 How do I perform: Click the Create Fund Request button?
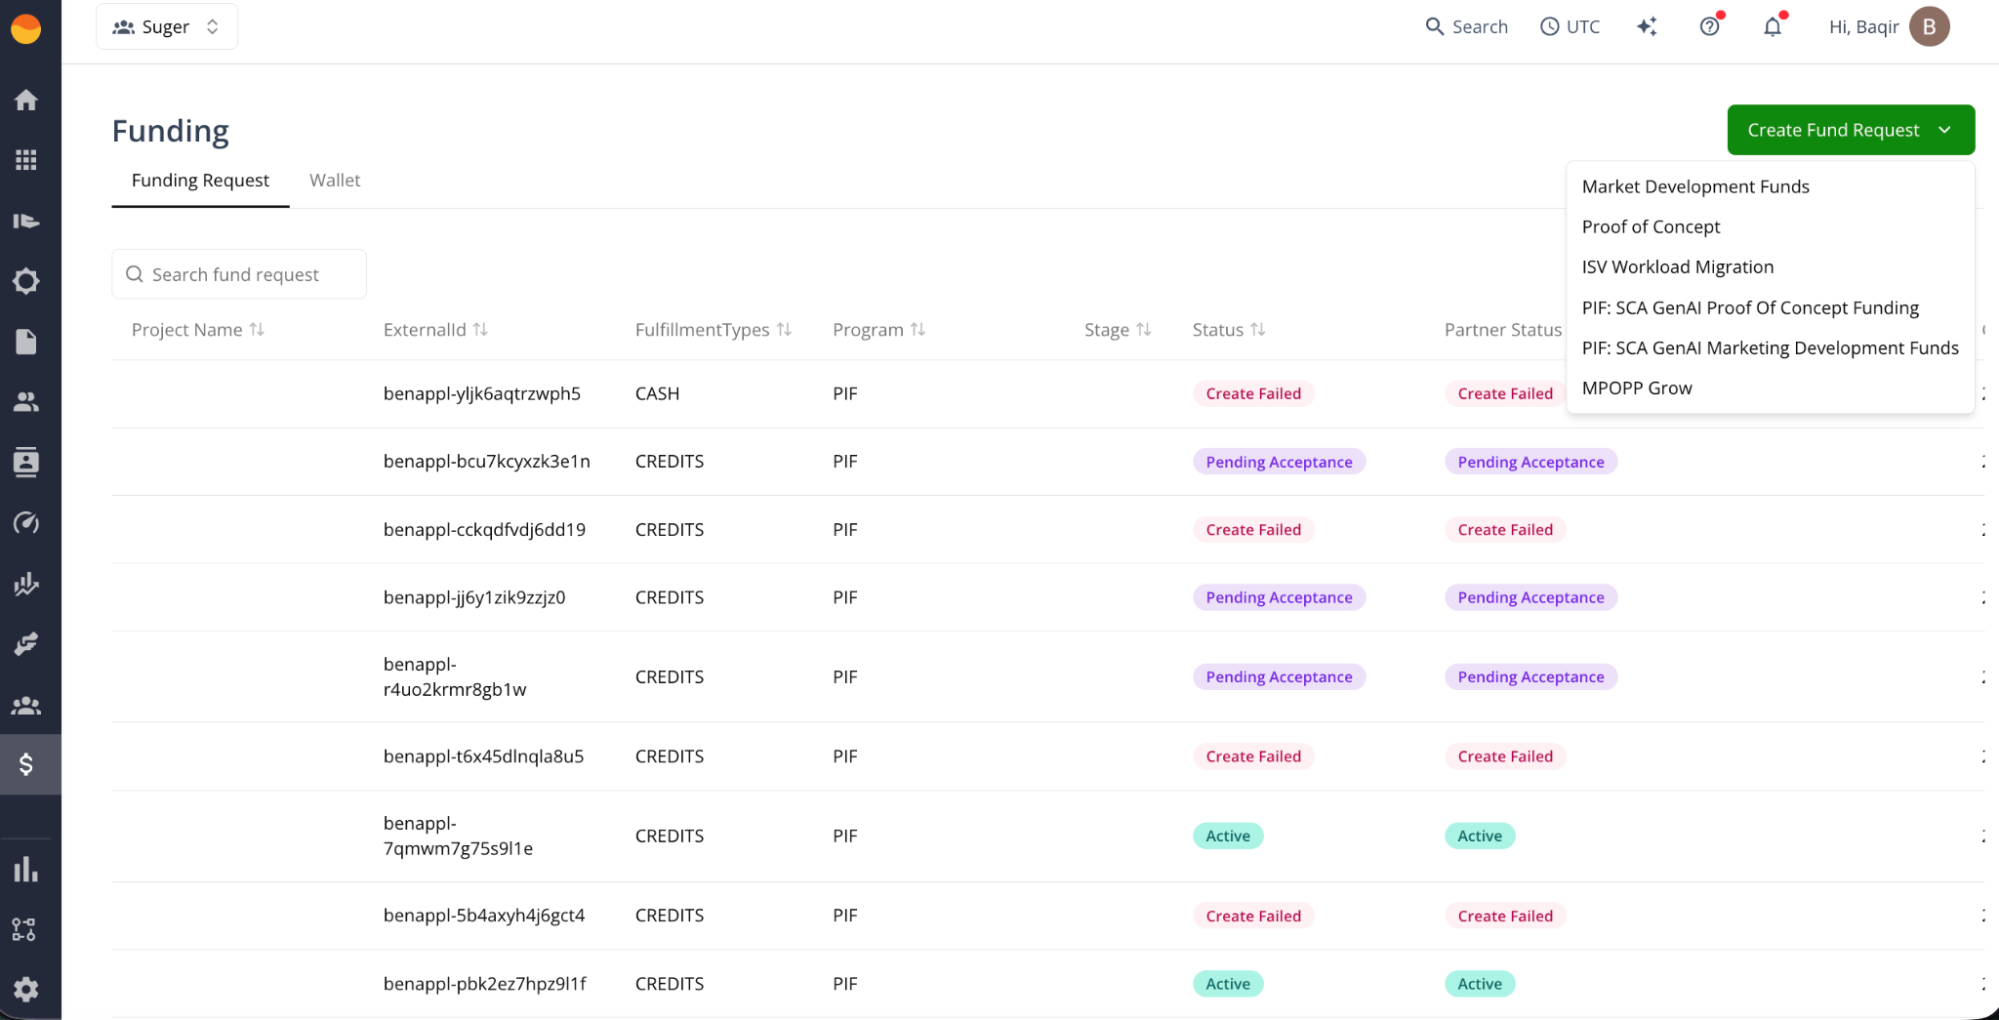click(1833, 130)
